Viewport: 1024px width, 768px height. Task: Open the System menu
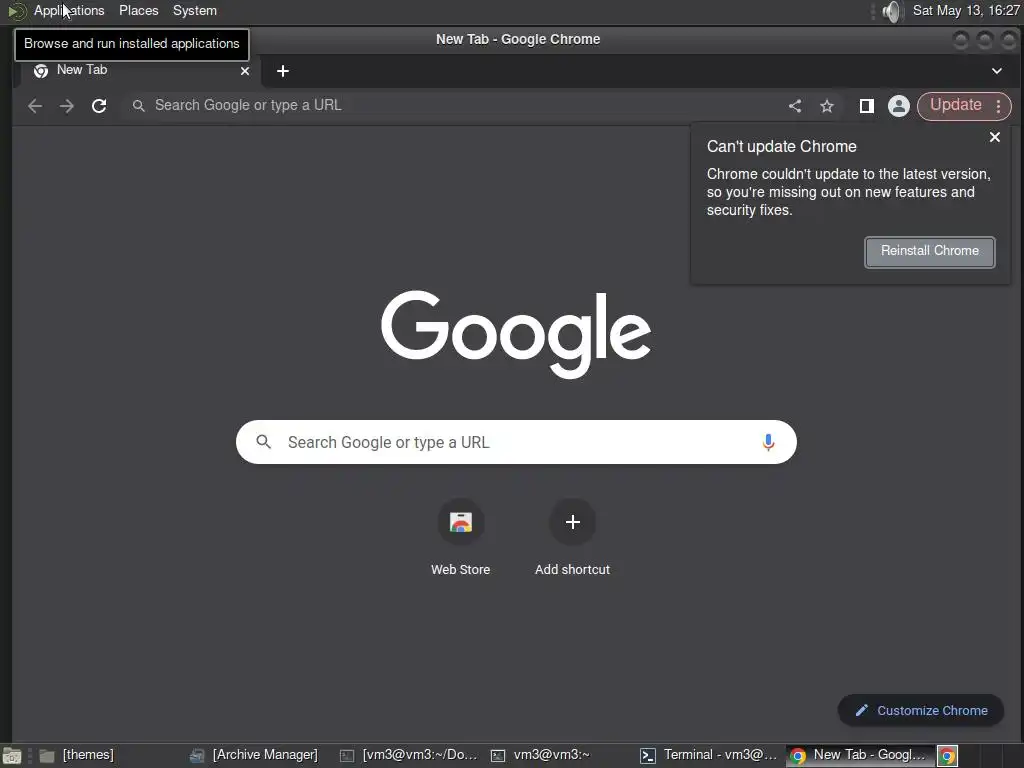pyautogui.click(x=195, y=10)
